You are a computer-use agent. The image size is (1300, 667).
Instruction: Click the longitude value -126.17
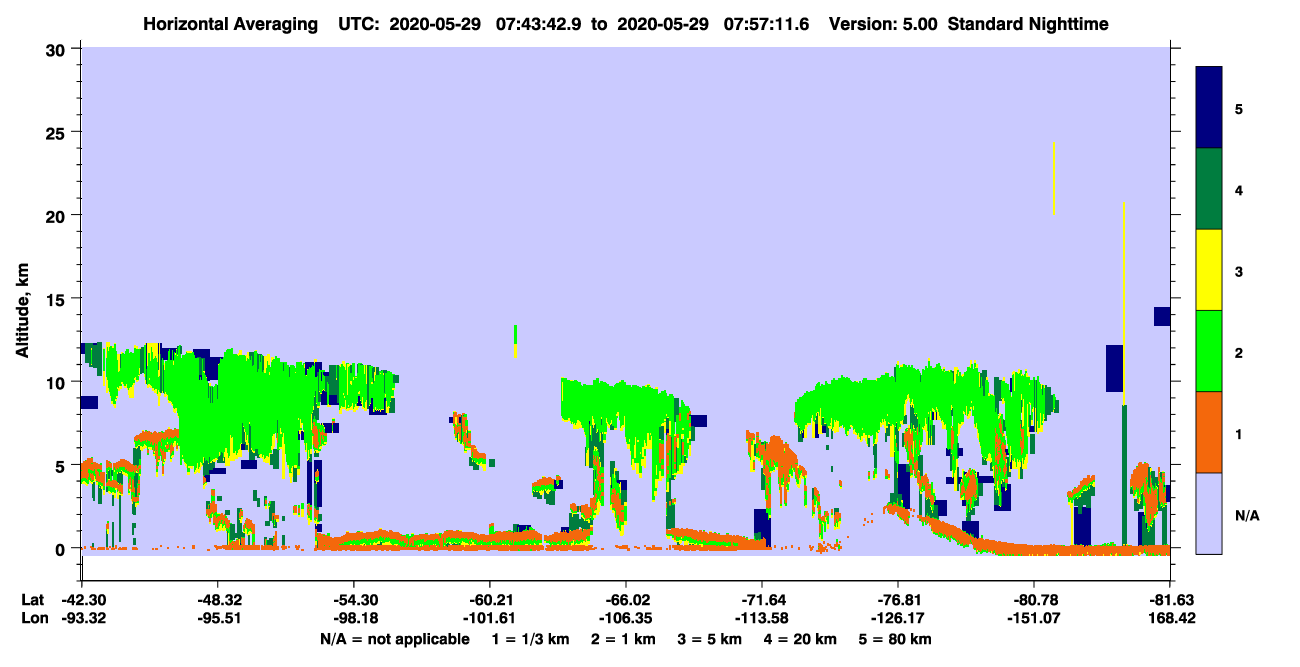pyautogui.click(x=898, y=618)
